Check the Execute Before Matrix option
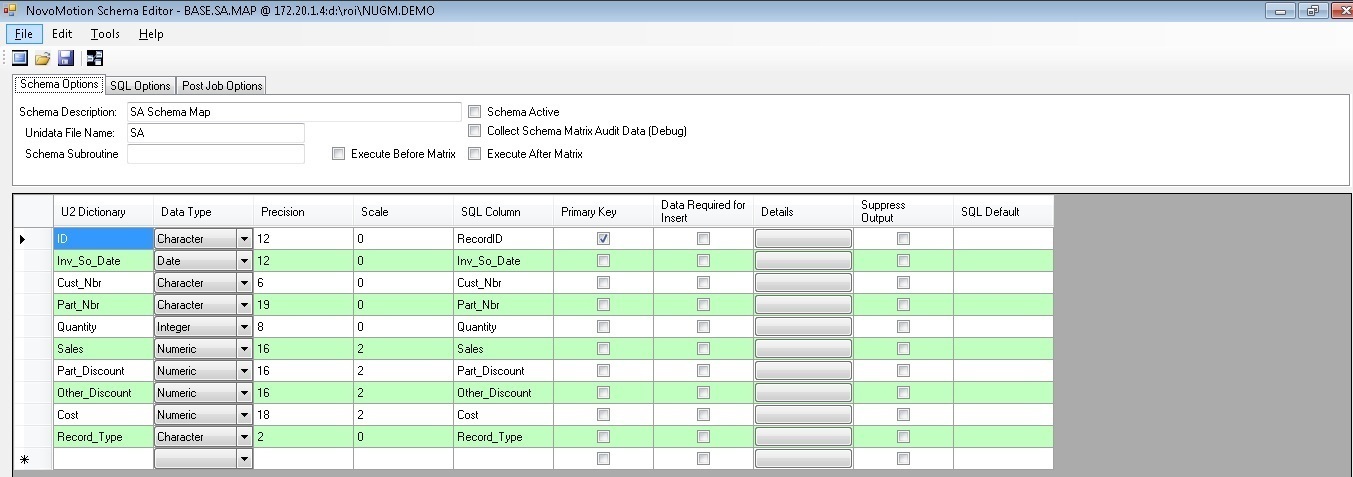This screenshot has height=477, width=1353. pyautogui.click(x=339, y=154)
